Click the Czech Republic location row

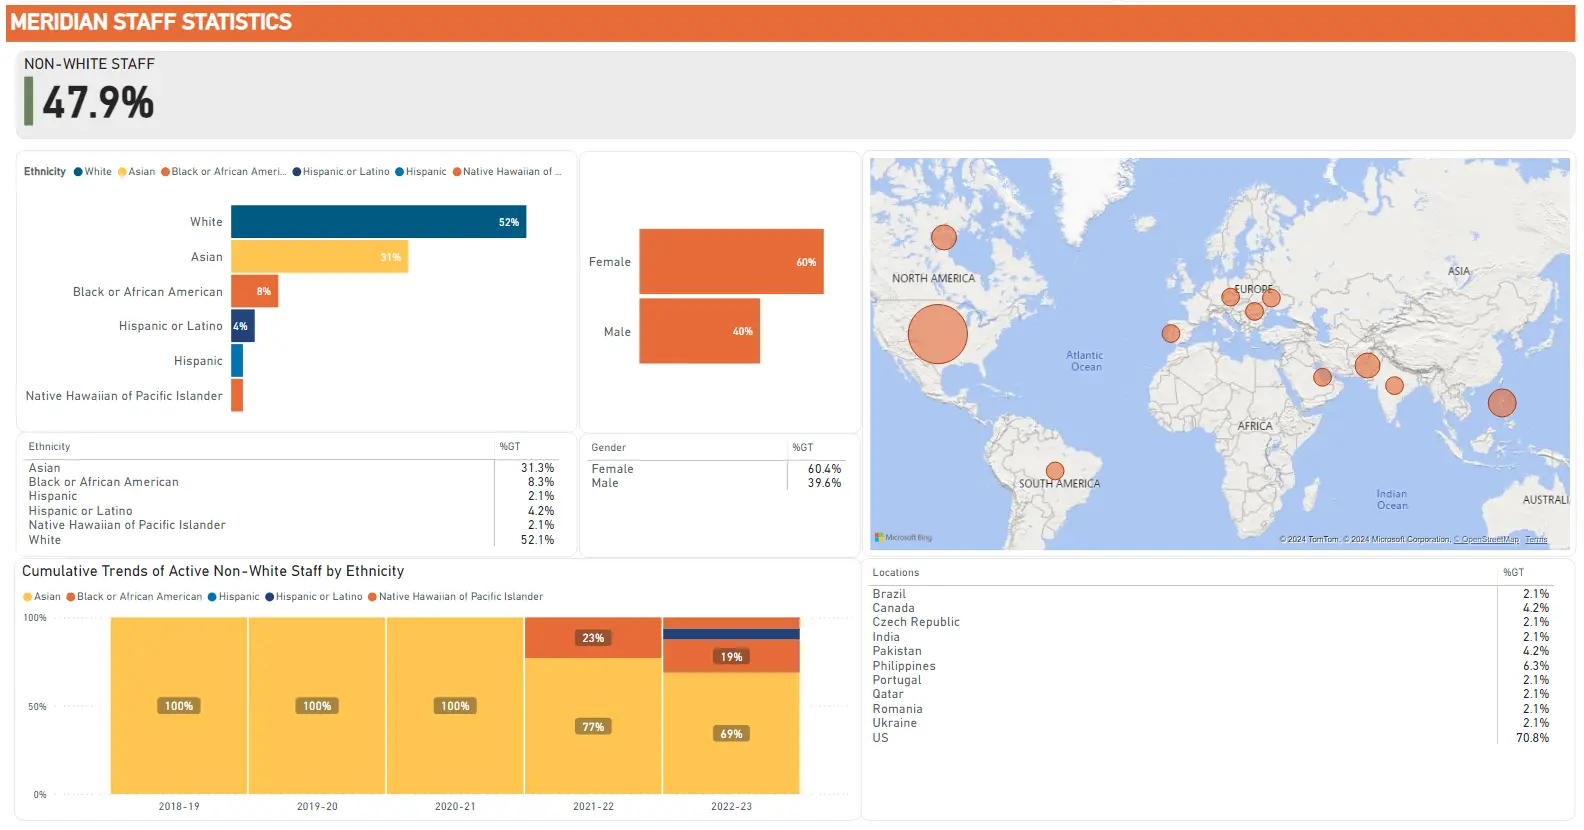pyautogui.click(x=1211, y=622)
